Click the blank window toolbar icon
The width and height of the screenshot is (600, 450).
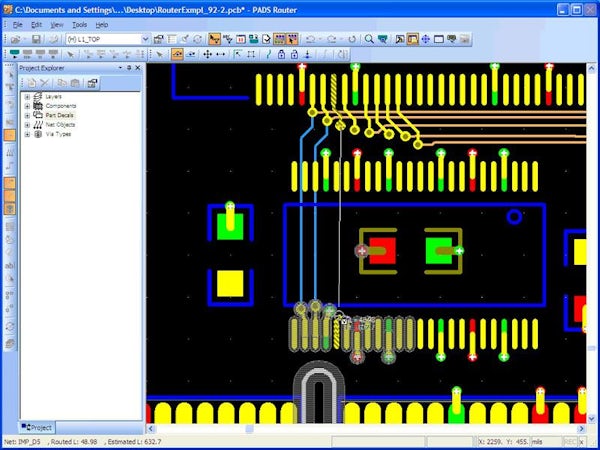pos(439,39)
